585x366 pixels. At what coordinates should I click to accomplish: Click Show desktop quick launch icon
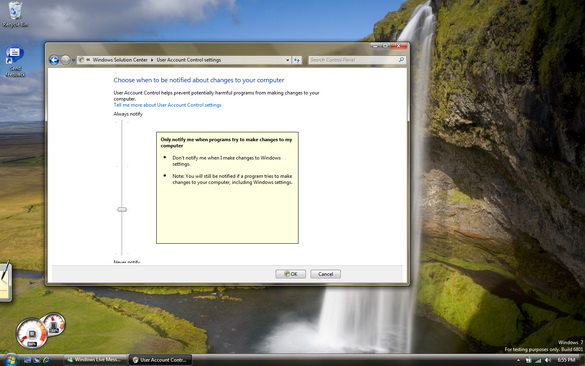click(x=27, y=360)
